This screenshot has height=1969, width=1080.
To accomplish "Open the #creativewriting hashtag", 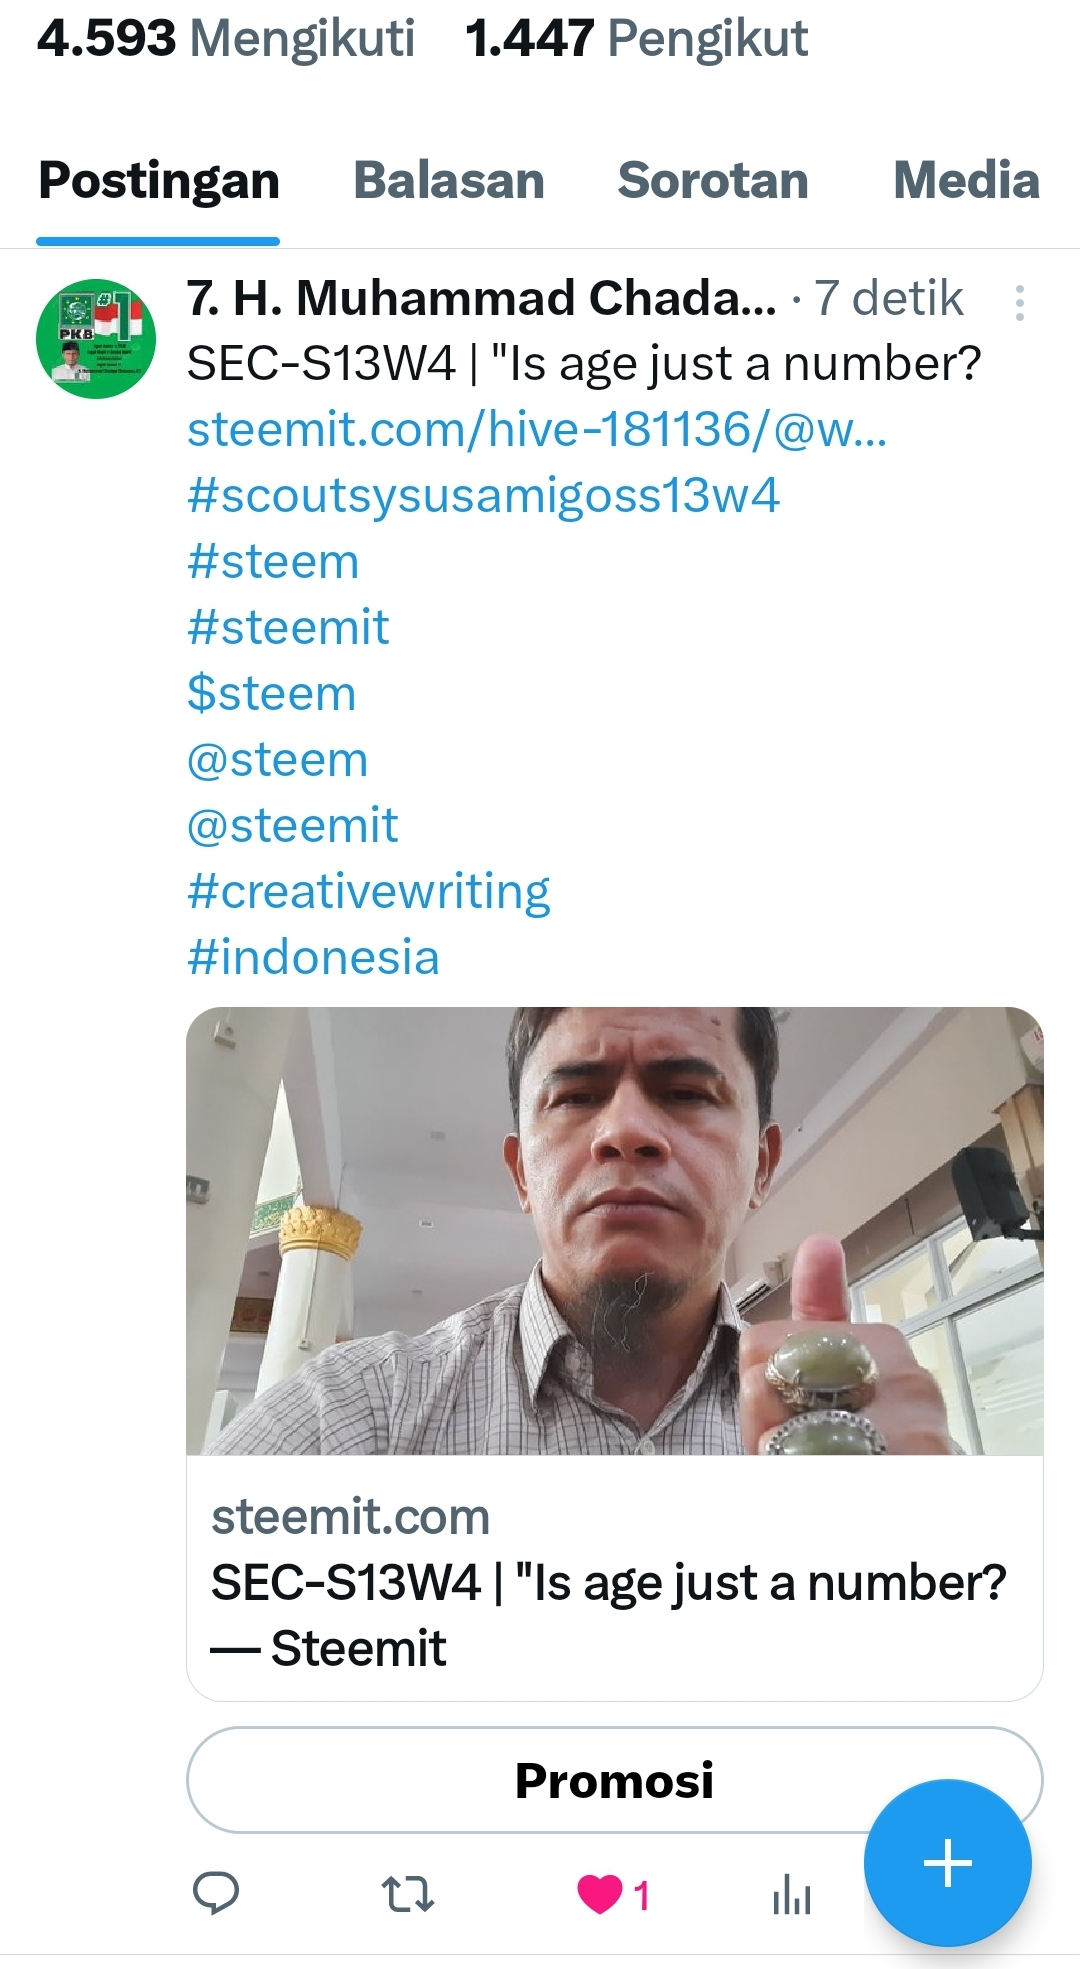I will point(368,891).
